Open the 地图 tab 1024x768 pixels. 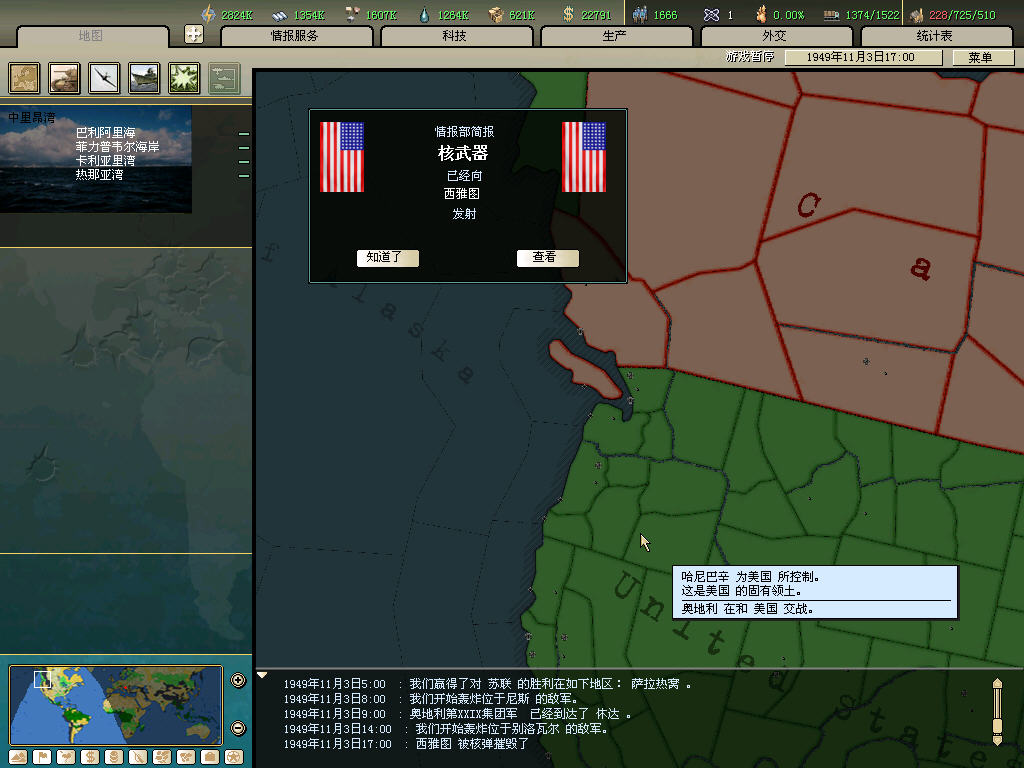coord(91,36)
